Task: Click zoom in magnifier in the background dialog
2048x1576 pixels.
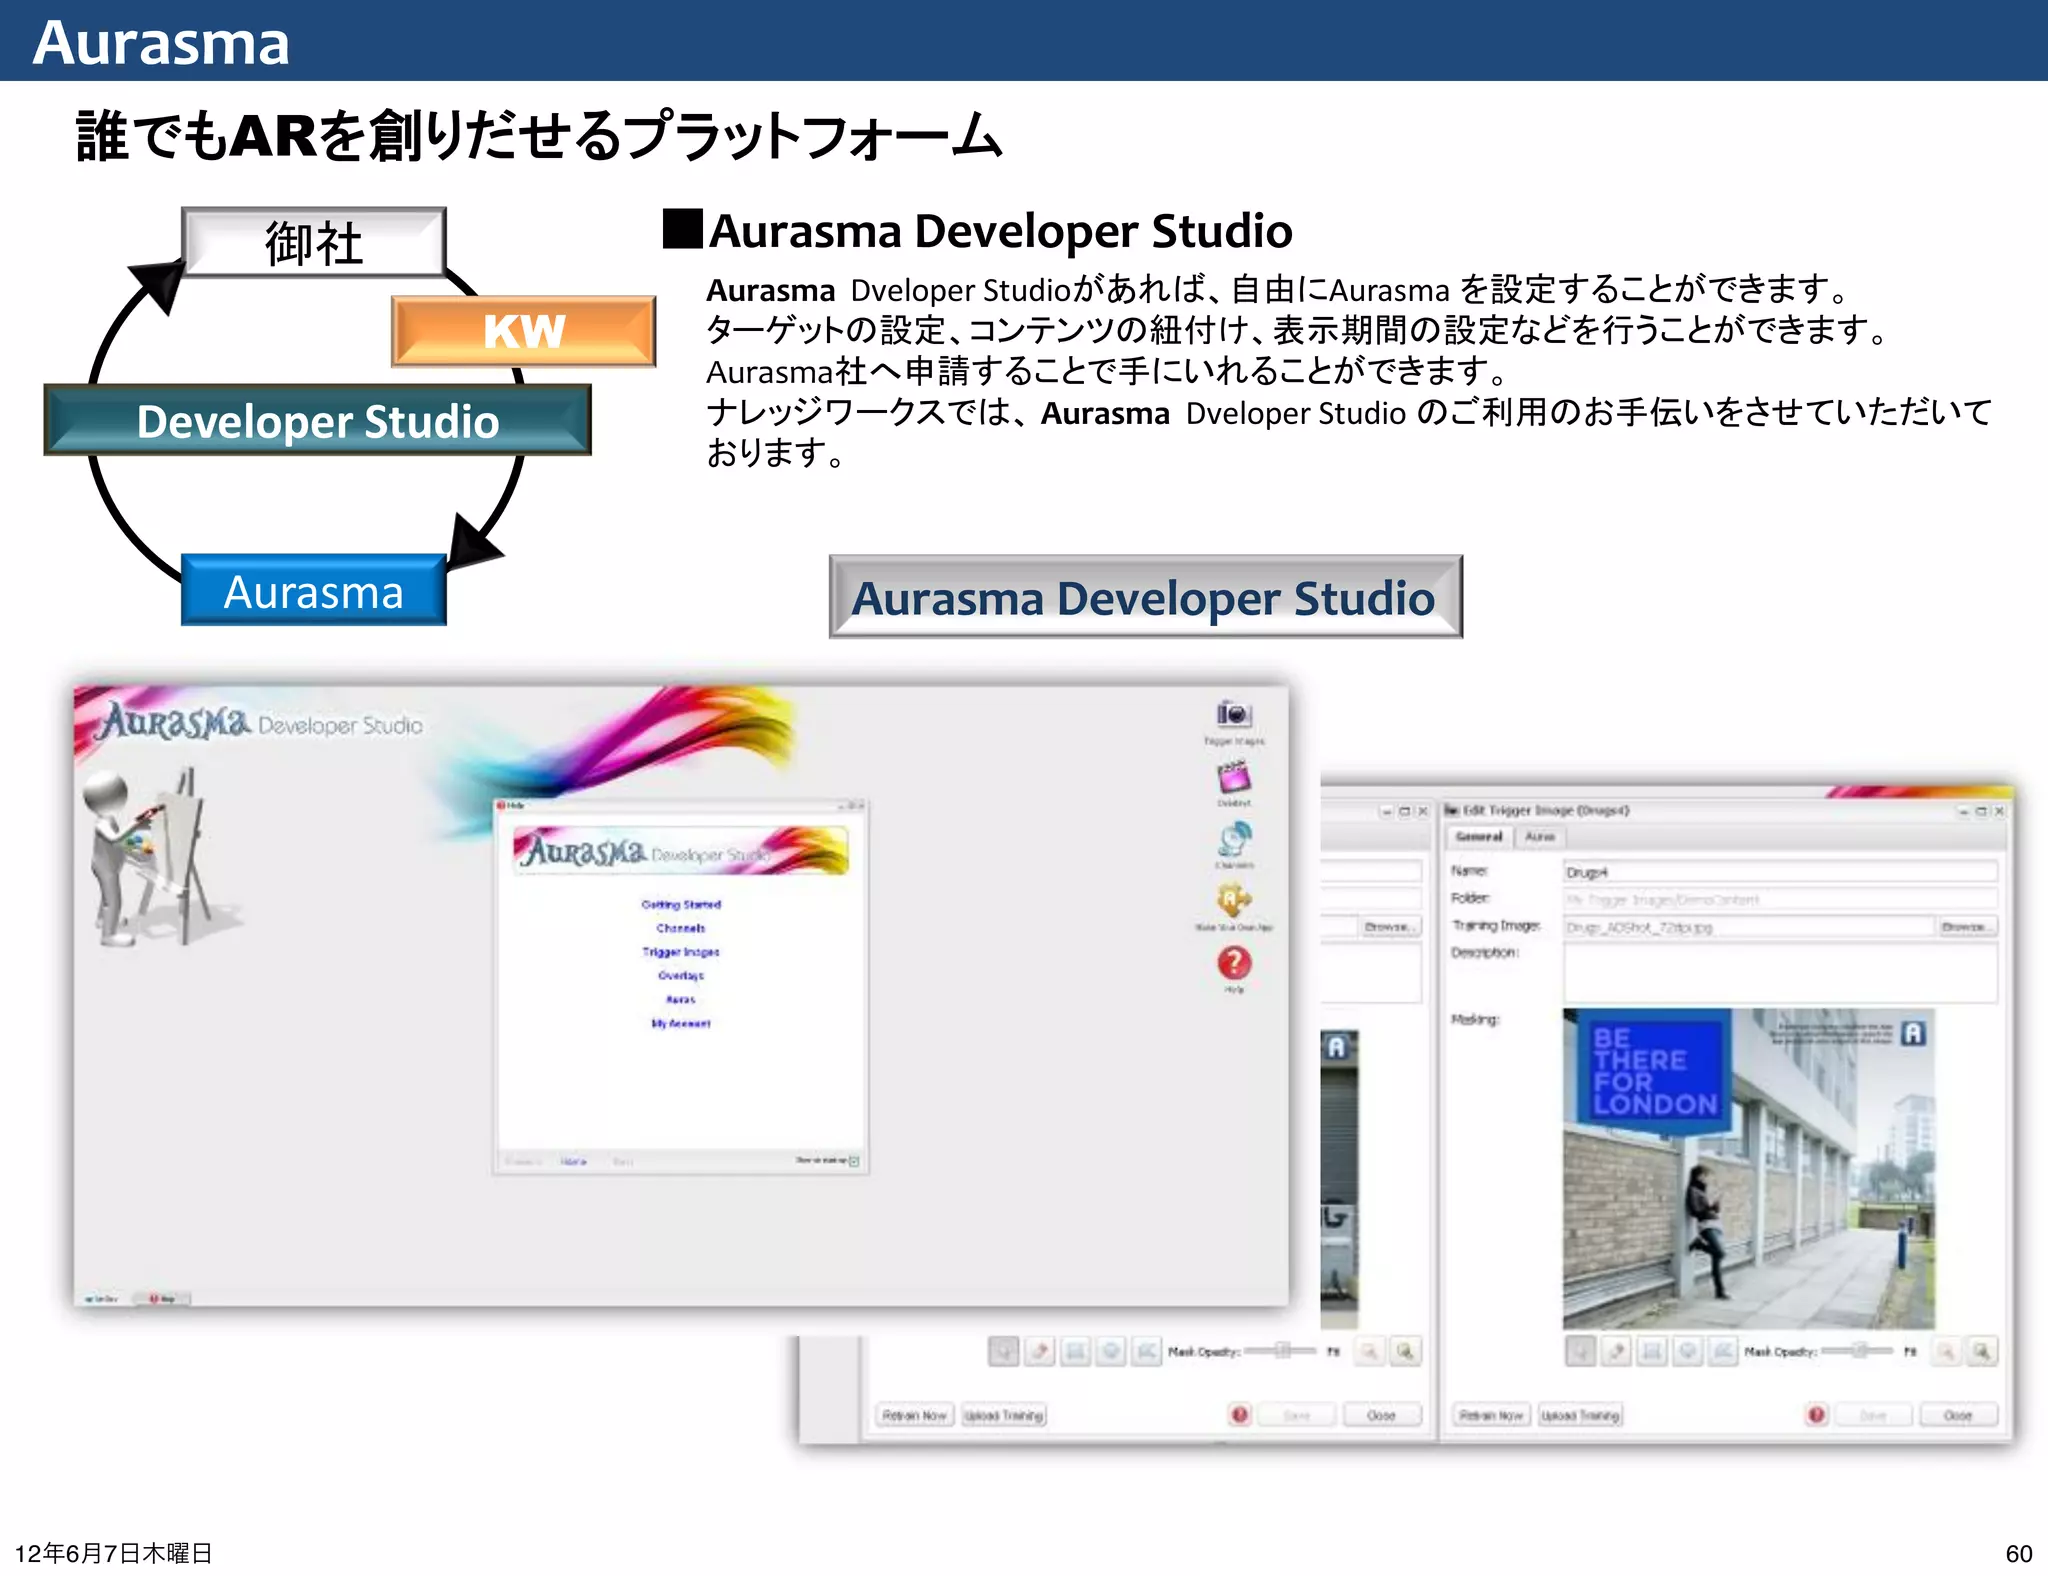Action: click(x=1405, y=1352)
